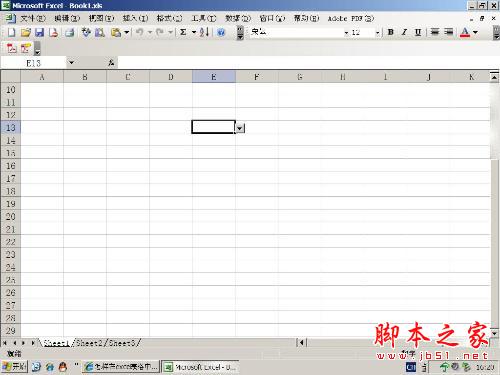Toggle italic formatting
This screenshot has height=375, width=500.
coord(404,32)
